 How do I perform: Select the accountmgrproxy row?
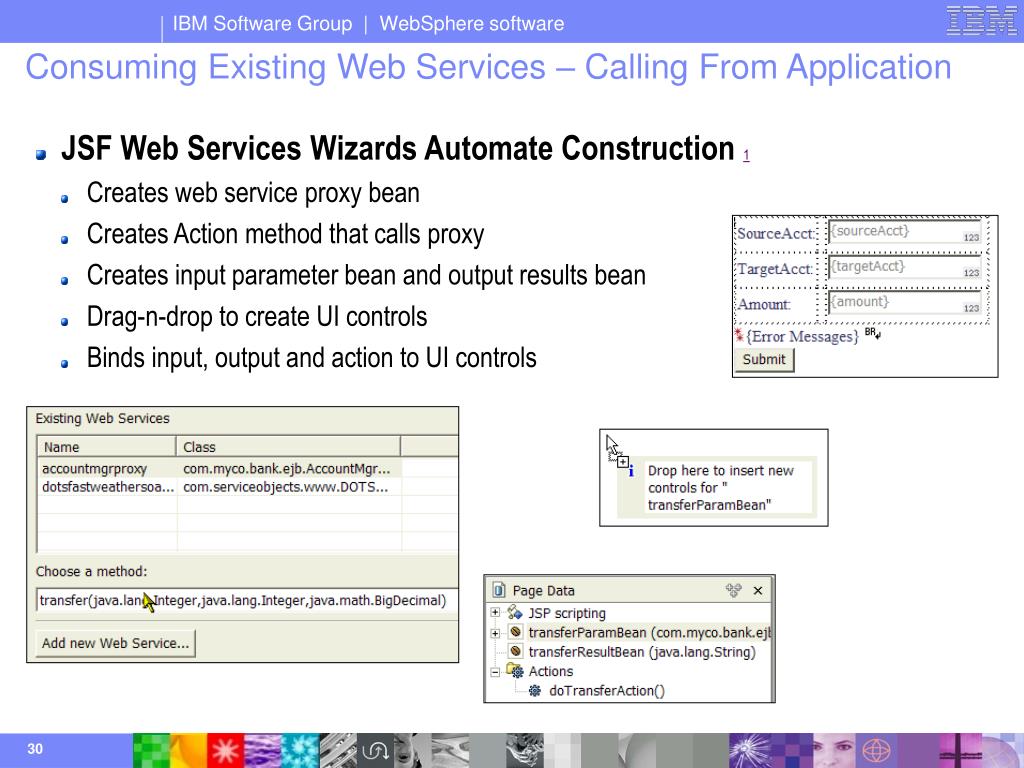[219, 468]
